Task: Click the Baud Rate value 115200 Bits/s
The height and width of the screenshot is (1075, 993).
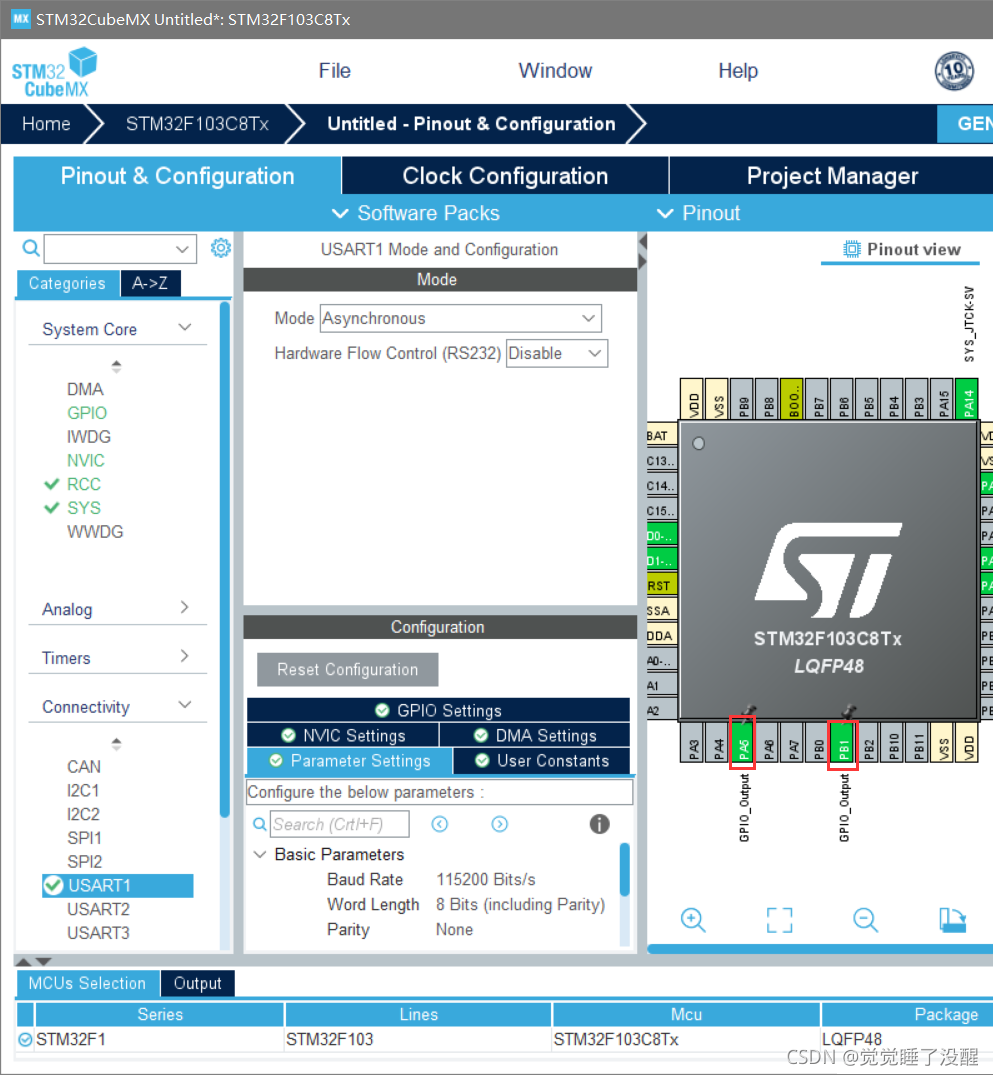Action: coord(486,879)
